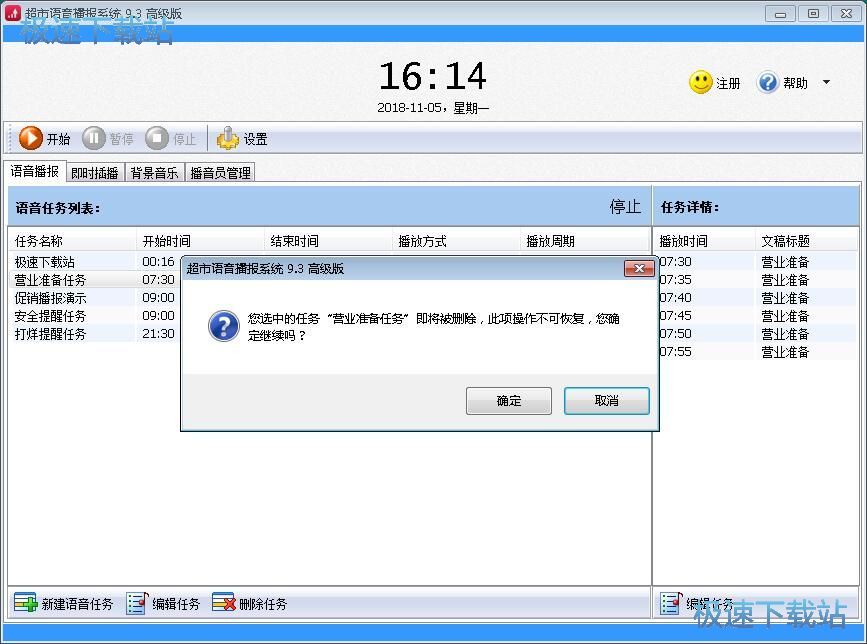Select the 促销播报演示 task row
867x644 pixels.
[x=94, y=298]
